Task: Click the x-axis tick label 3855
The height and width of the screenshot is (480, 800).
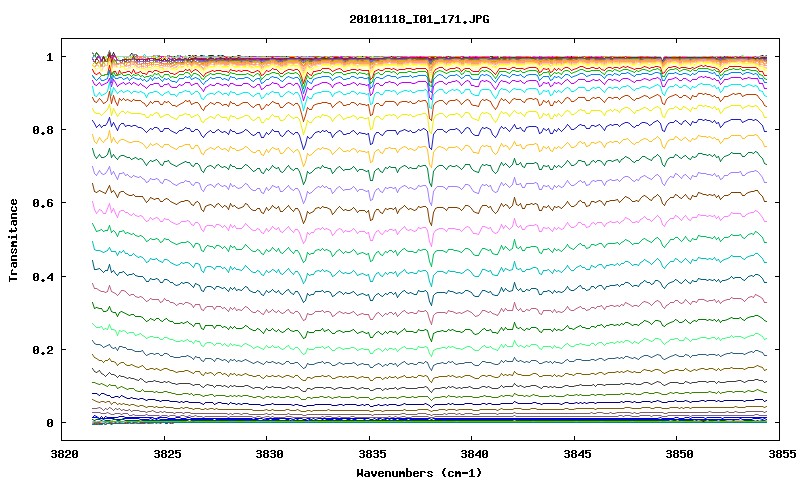Action: 782,454
